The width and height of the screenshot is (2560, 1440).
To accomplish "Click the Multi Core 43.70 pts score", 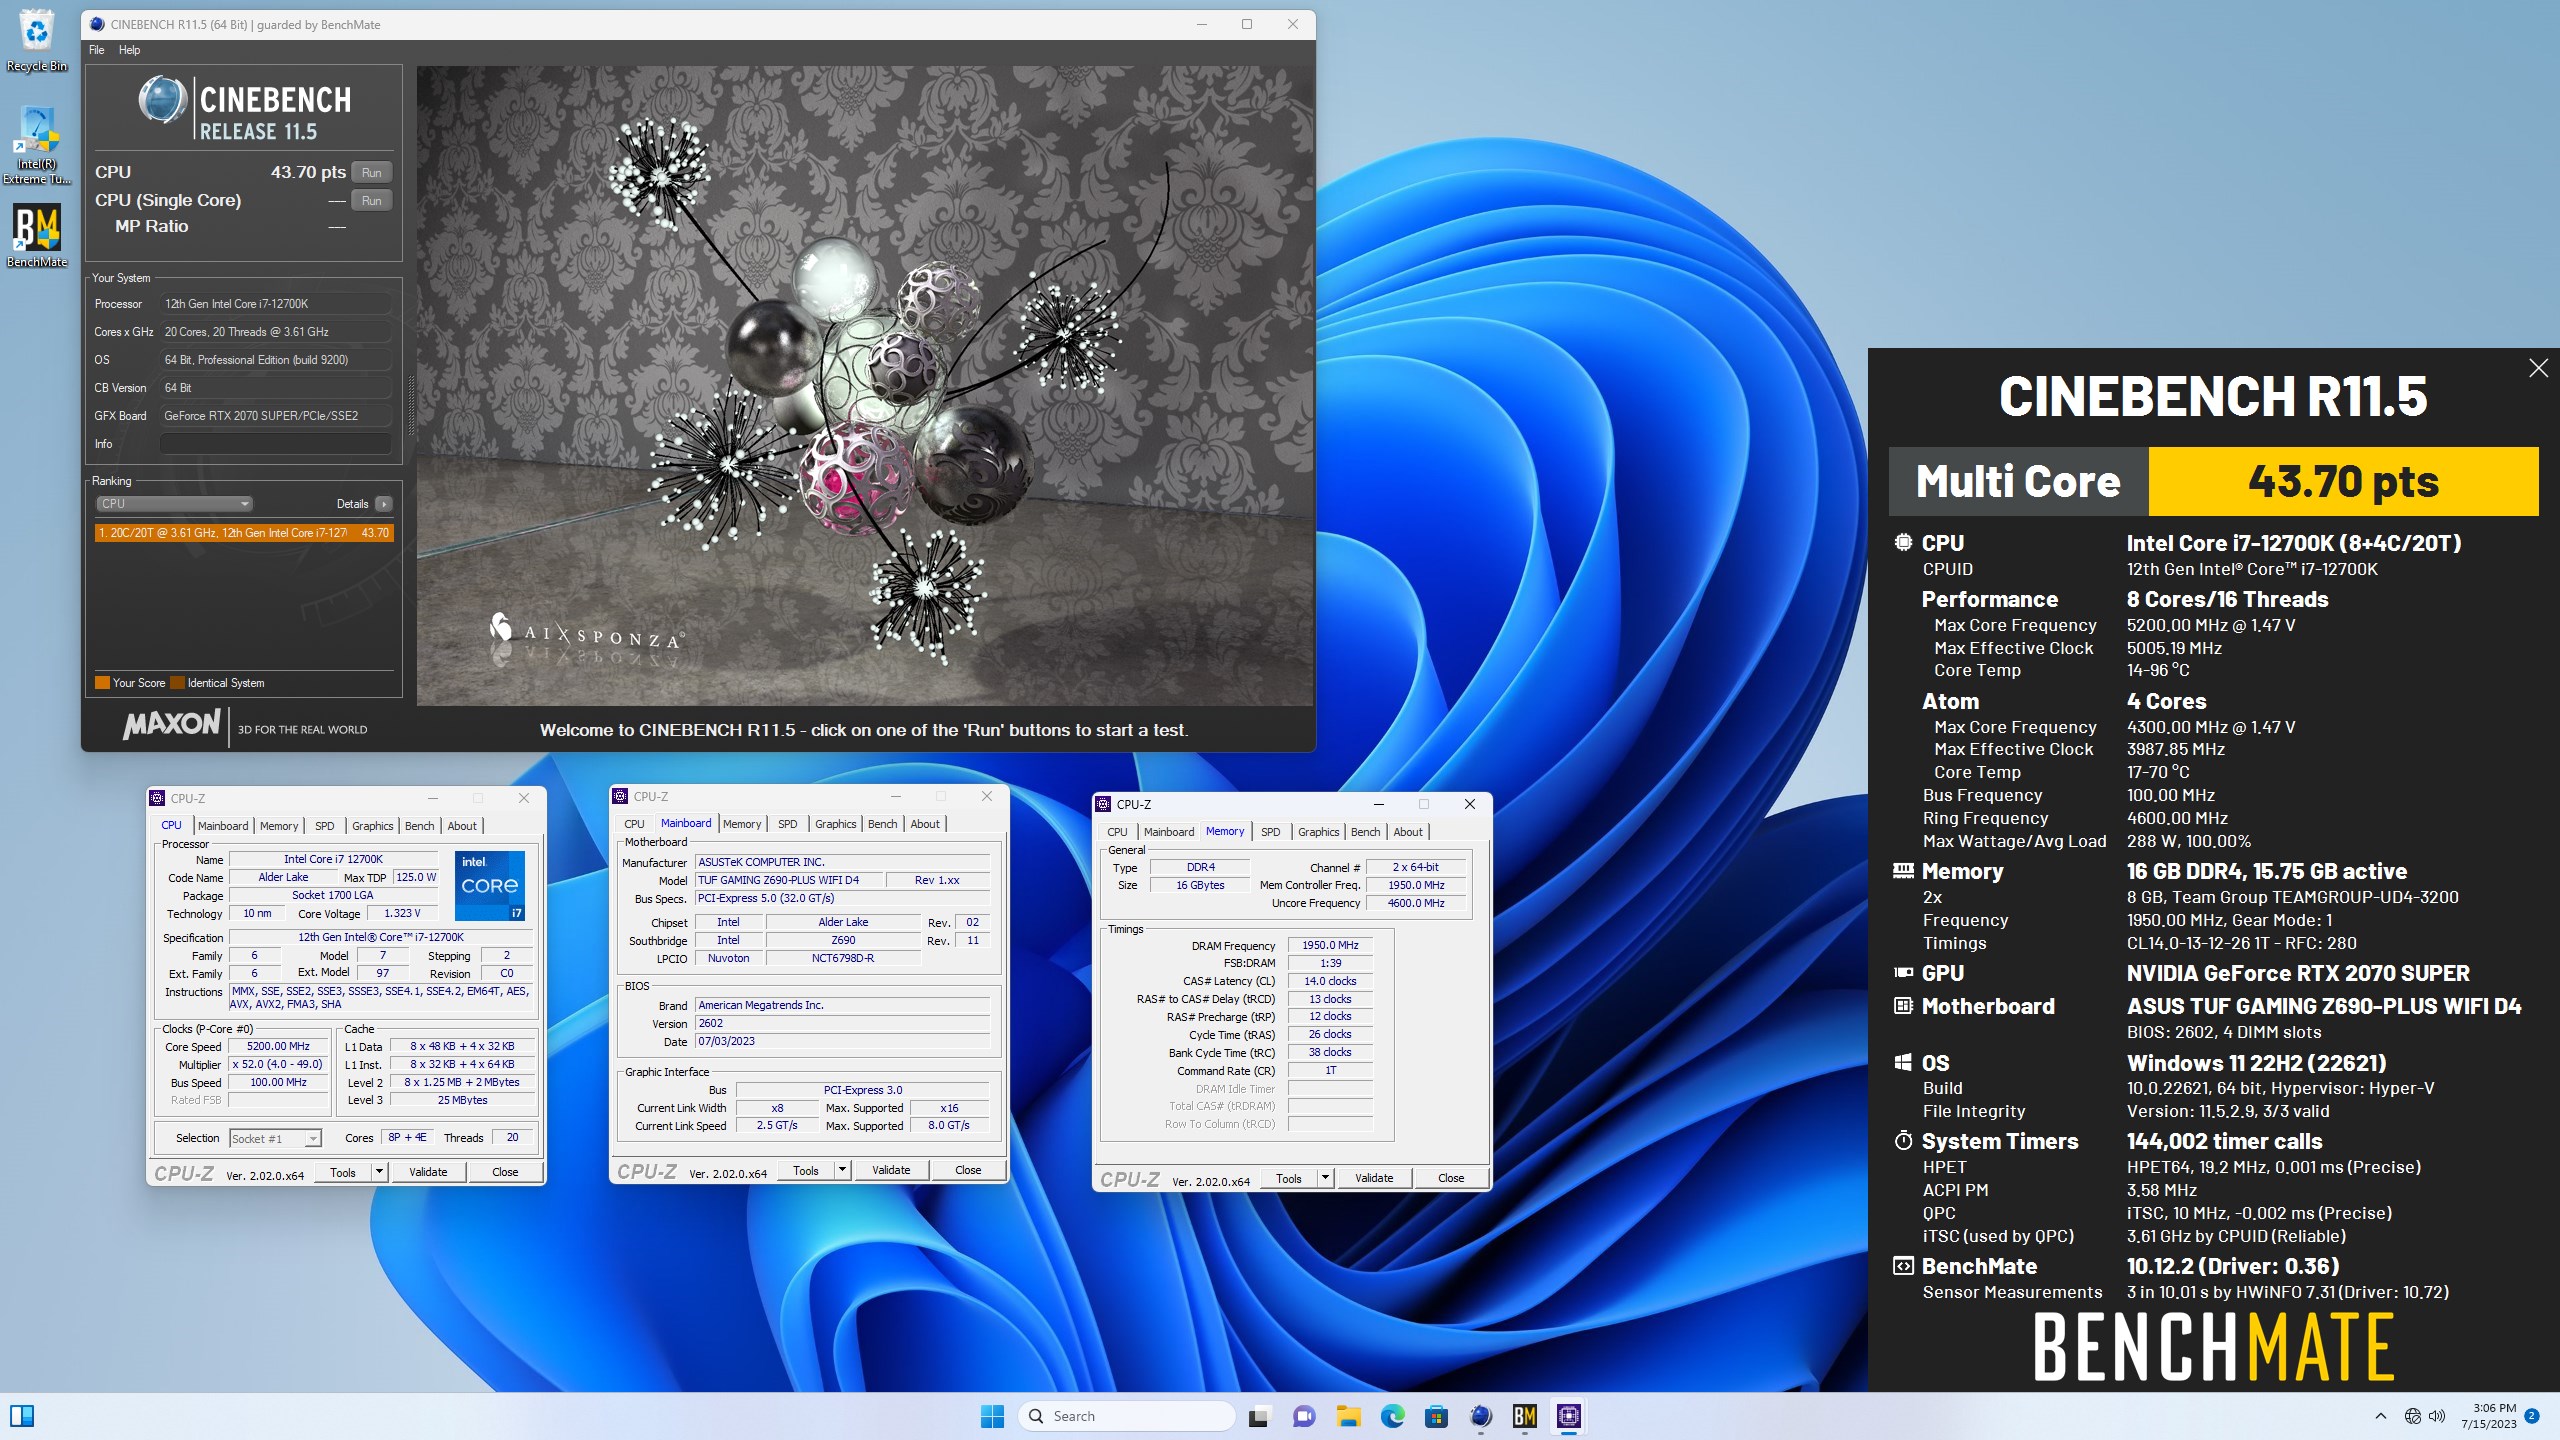I will [x=2343, y=482].
